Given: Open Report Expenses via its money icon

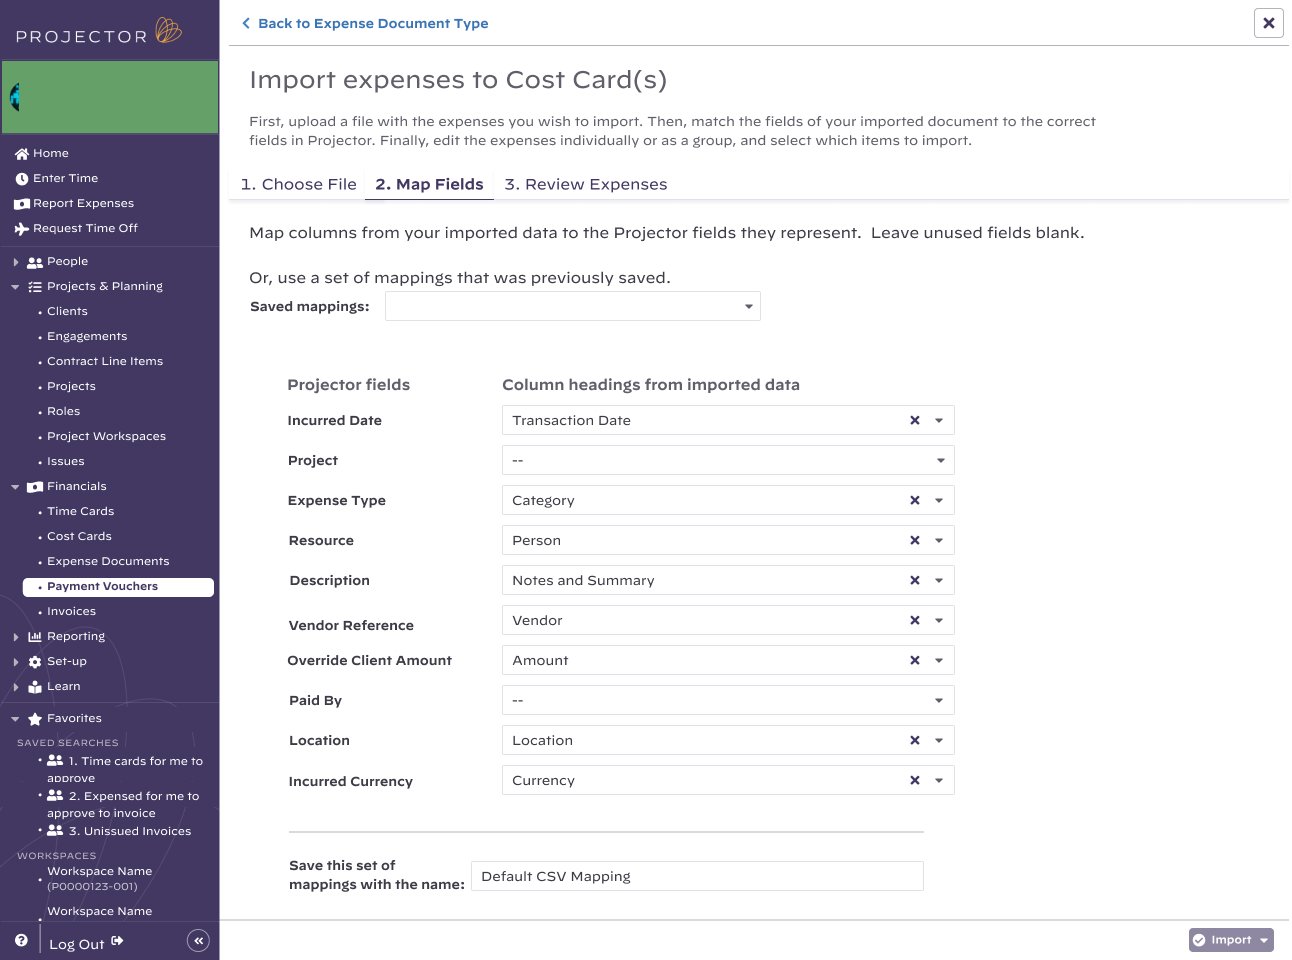Looking at the screenshot, I should 22,203.
